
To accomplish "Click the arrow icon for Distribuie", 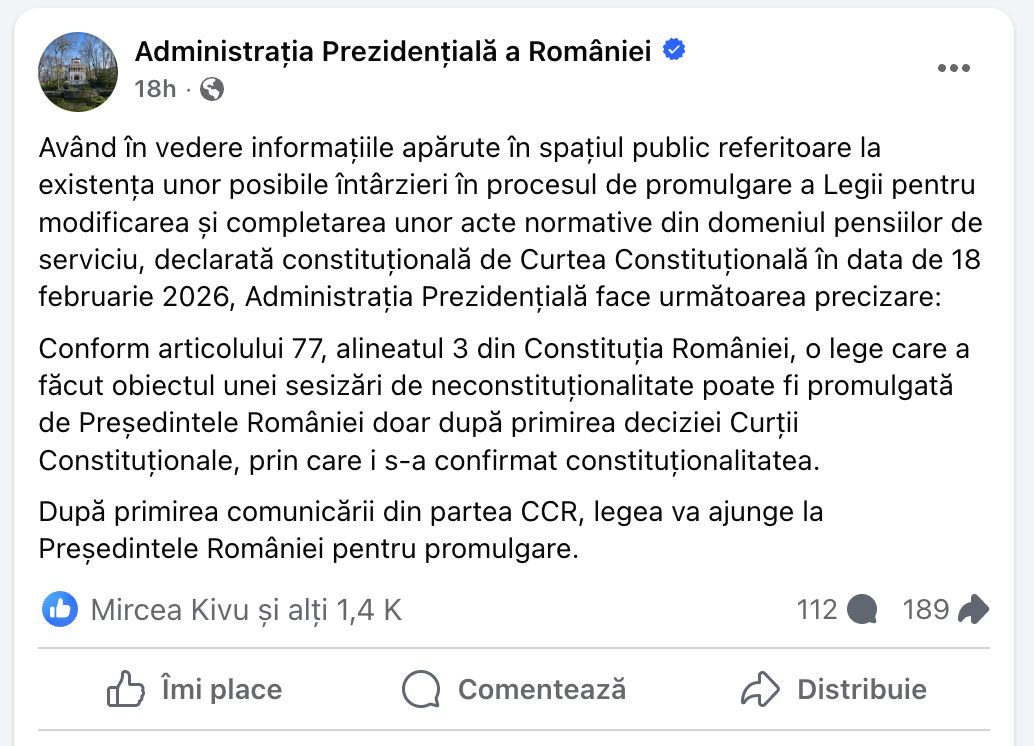I will 760,689.
